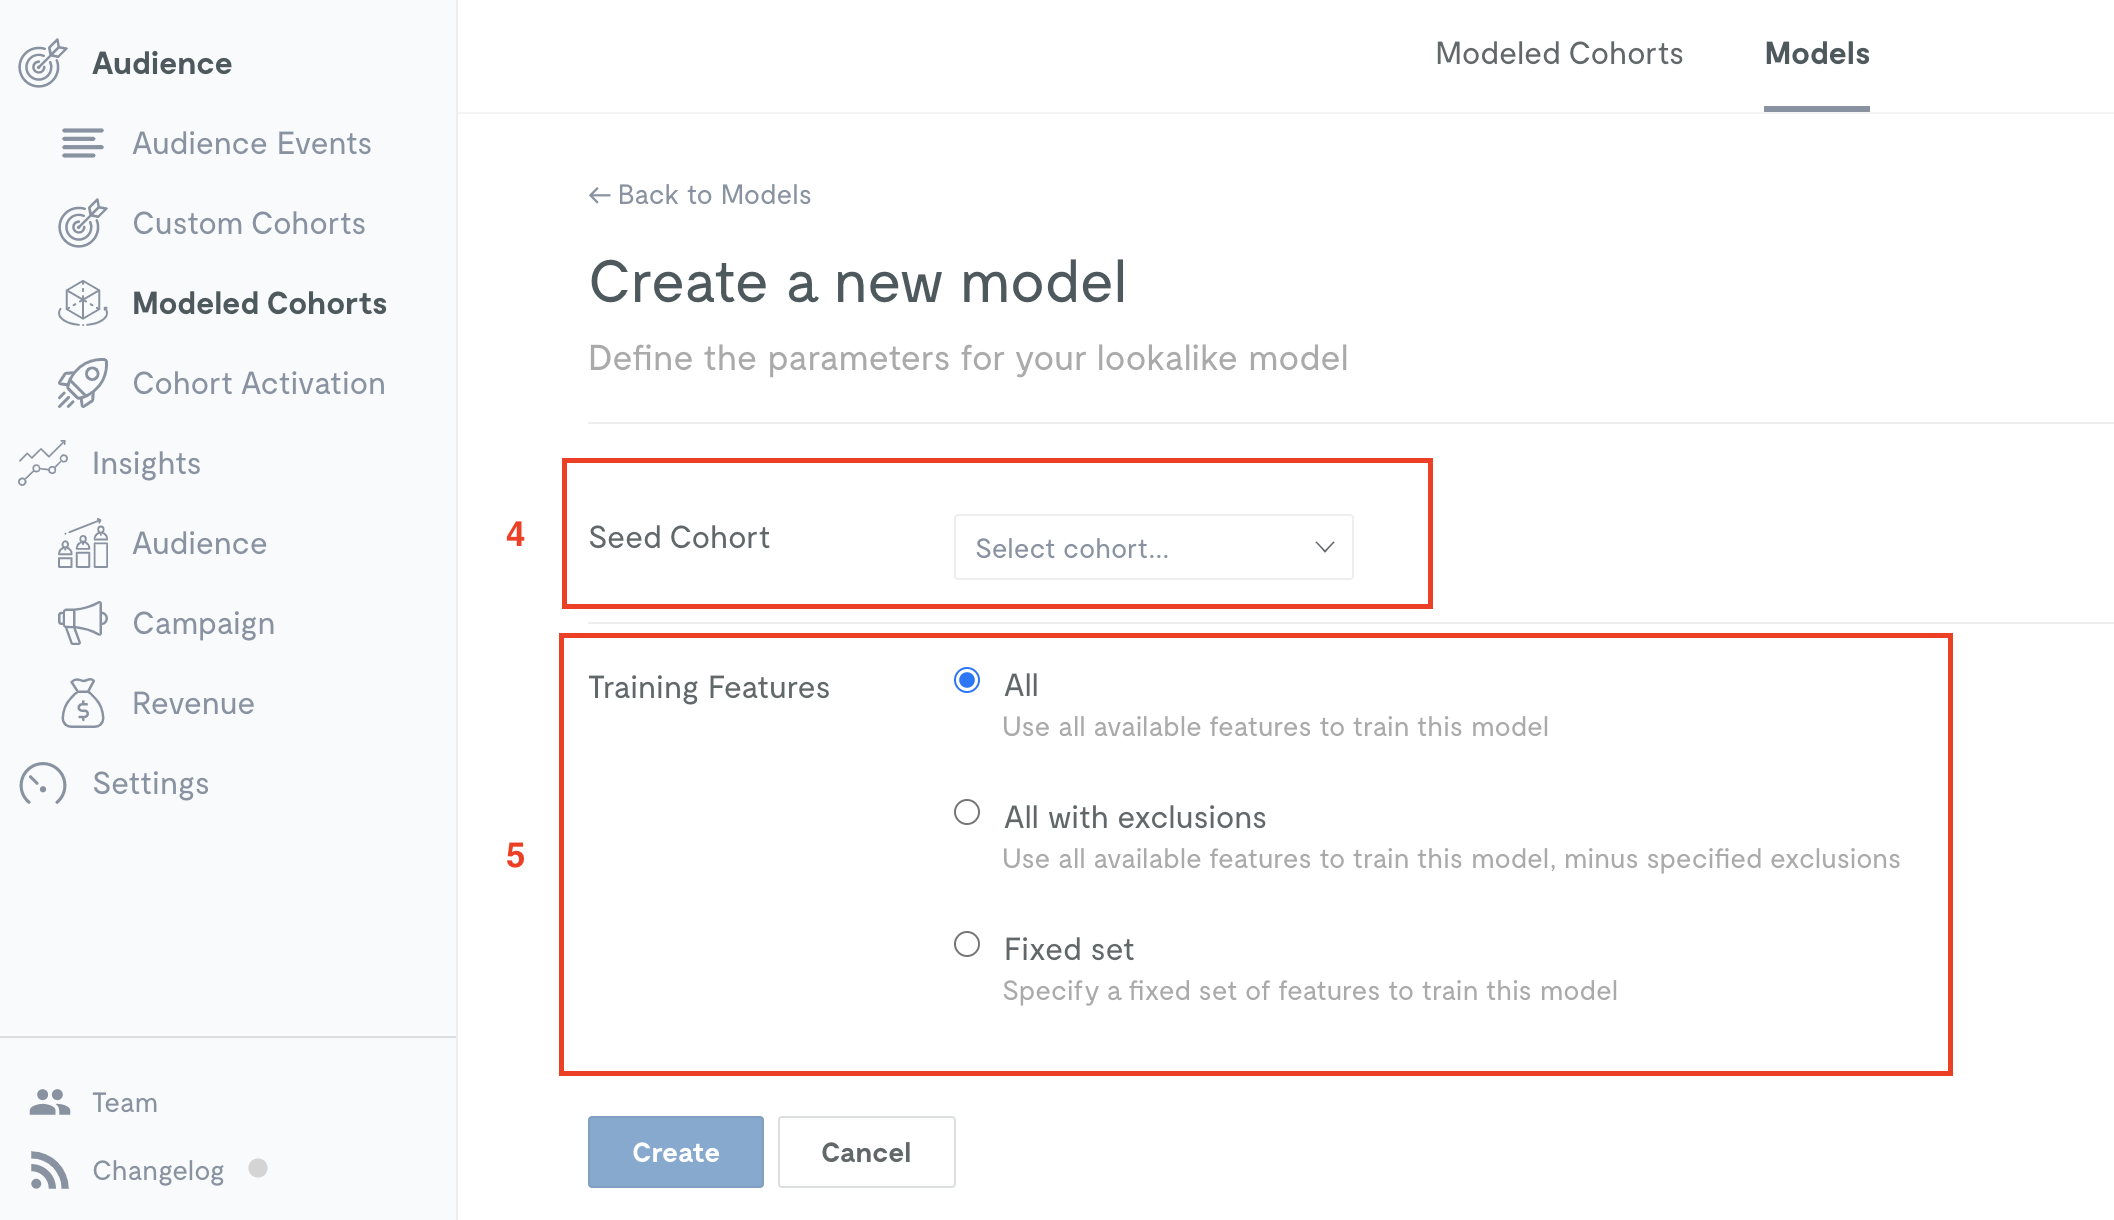Viewport: 2114px width, 1220px height.
Task: Click the 'Fixed set' option label
Action: 1069,949
